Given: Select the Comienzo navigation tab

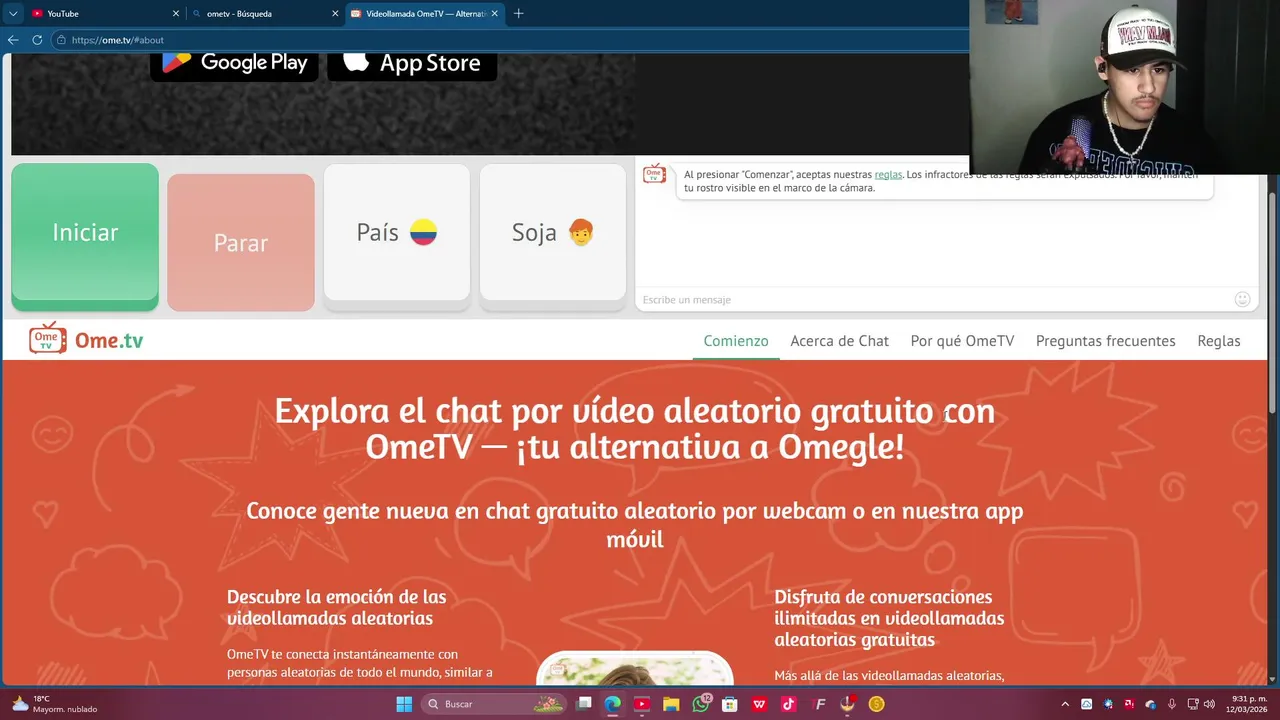Looking at the screenshot, I should pos(736,341).
